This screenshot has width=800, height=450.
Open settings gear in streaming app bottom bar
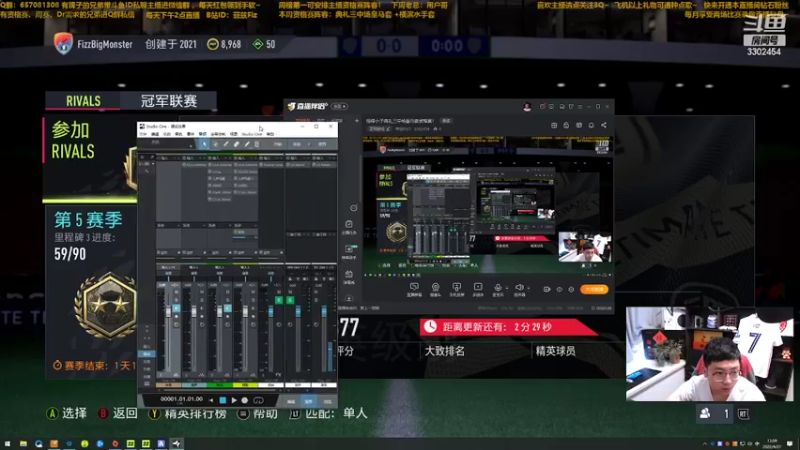click(x=571, y=289)
